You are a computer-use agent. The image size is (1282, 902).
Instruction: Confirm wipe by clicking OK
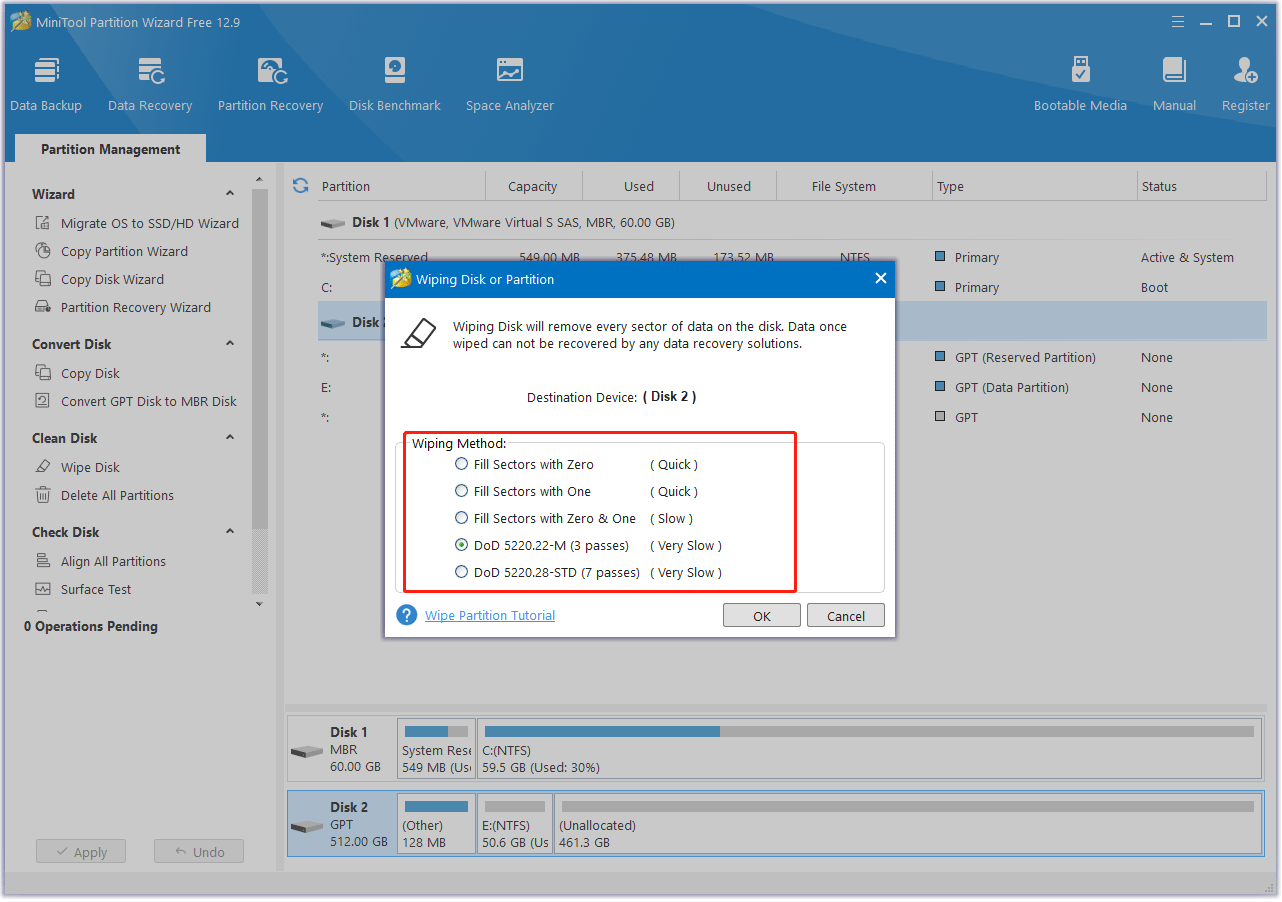pyautogui.click(x=761, y=615)
